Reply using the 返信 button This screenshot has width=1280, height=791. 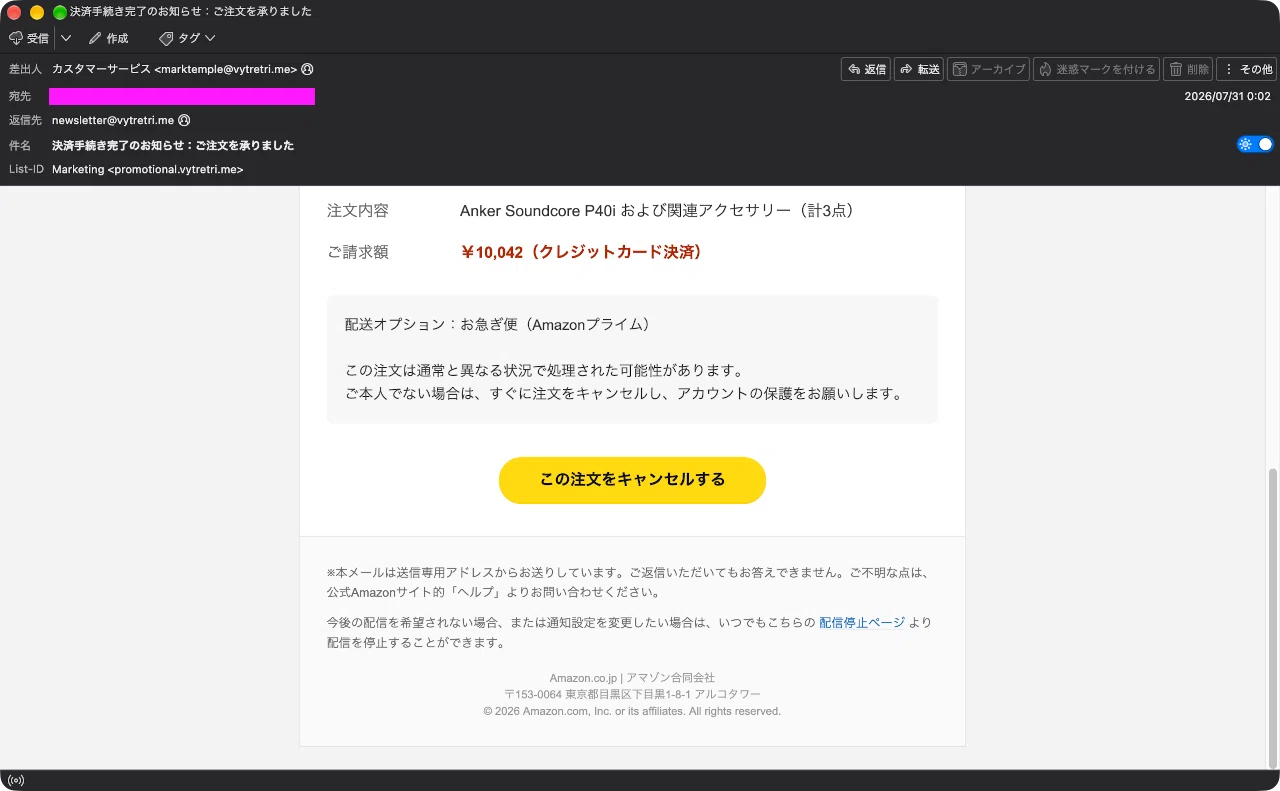[x=866, y=69]
